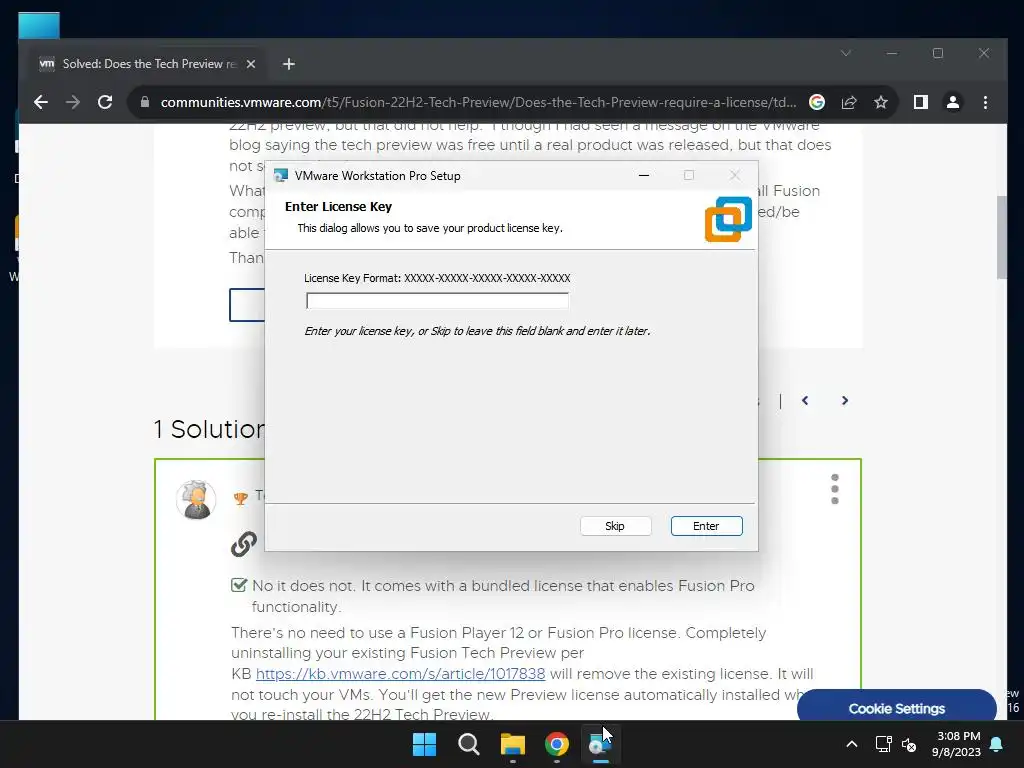Open kb.vmware.com article 1017838 link
Image resolution: width=1024 pixels, height=768 pixels.
(x=400, y=673)
